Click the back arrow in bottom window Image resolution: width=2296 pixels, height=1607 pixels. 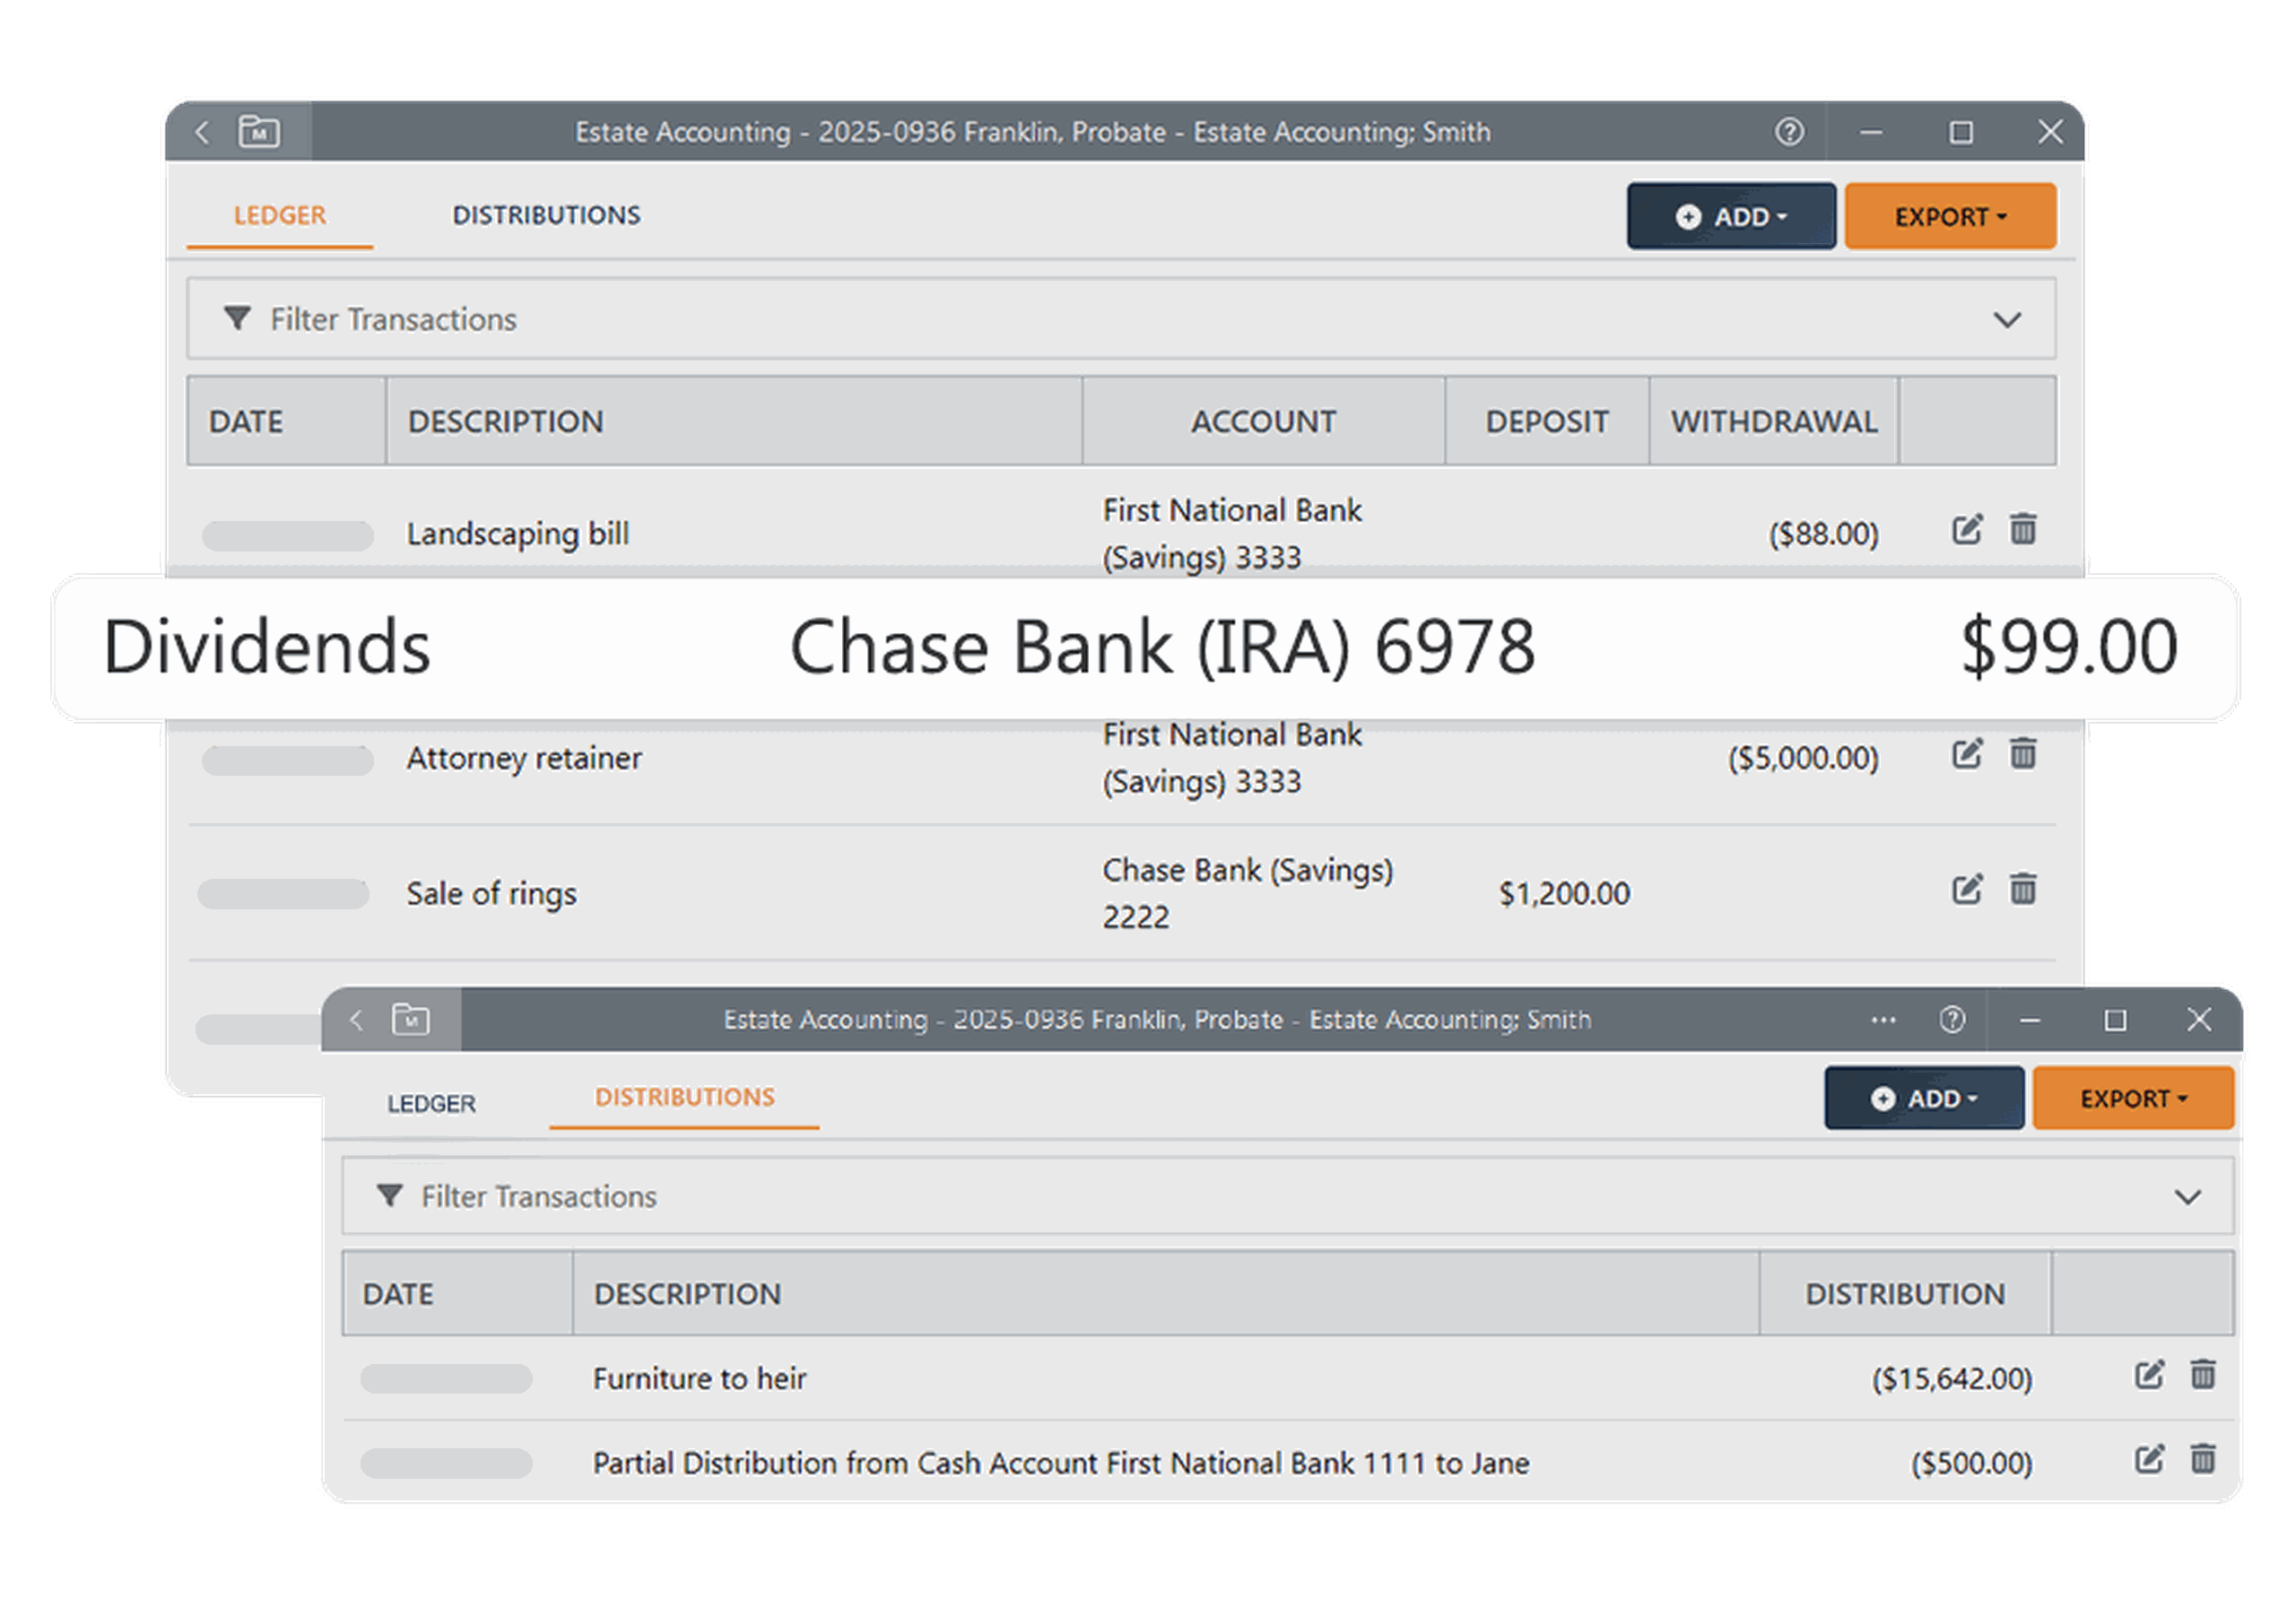[x=355, y=1019]
